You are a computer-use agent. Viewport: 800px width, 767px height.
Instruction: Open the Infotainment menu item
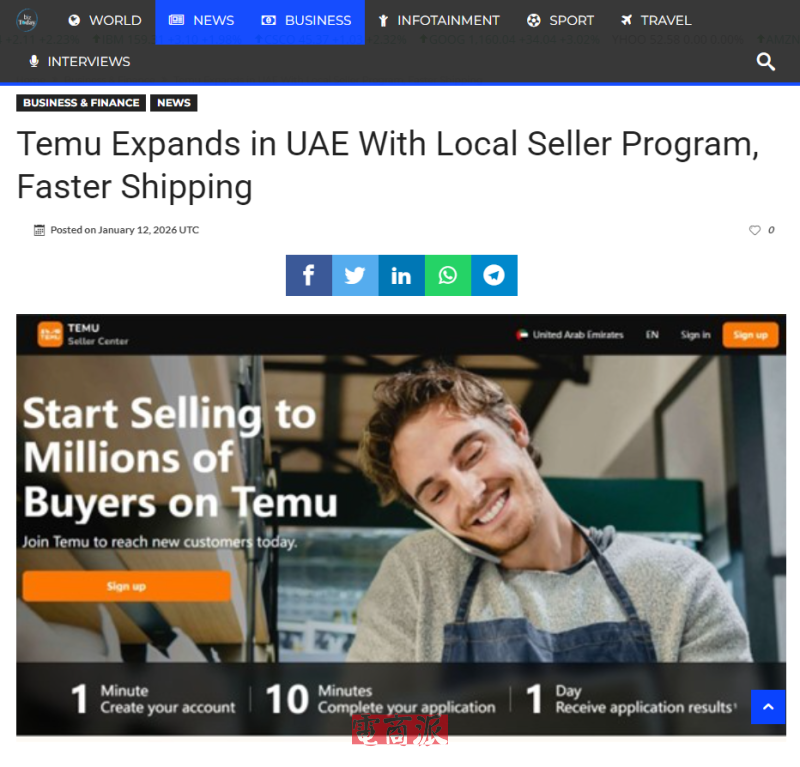[439, 20]
